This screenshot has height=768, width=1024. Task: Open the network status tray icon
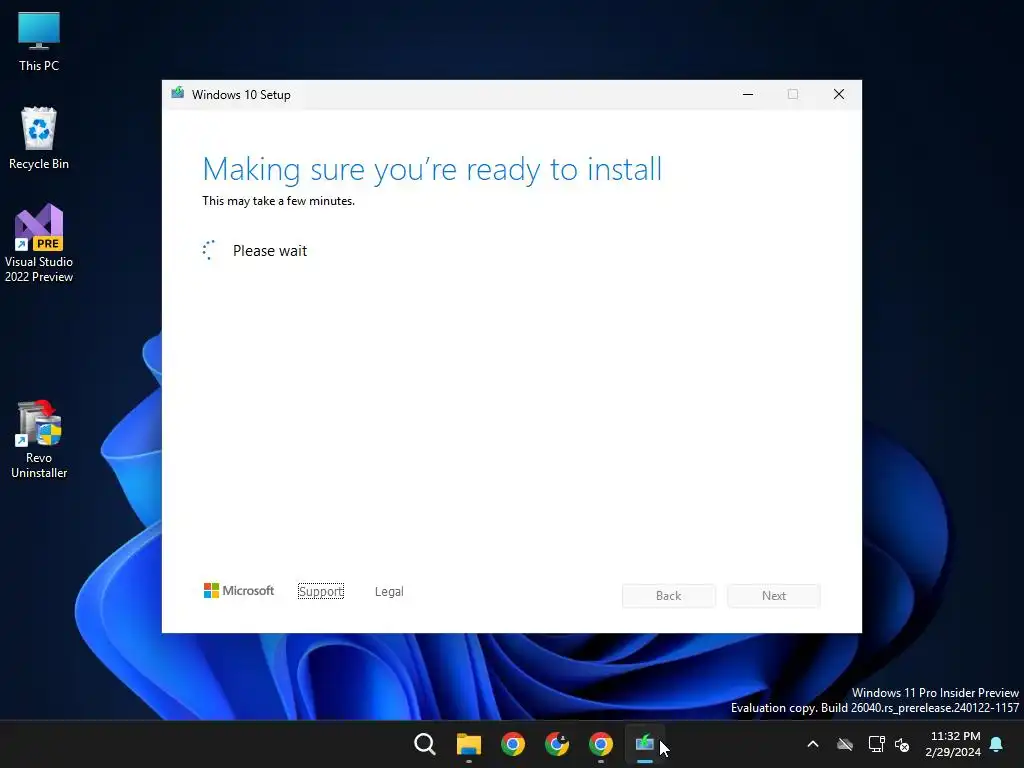pos(876,744)
